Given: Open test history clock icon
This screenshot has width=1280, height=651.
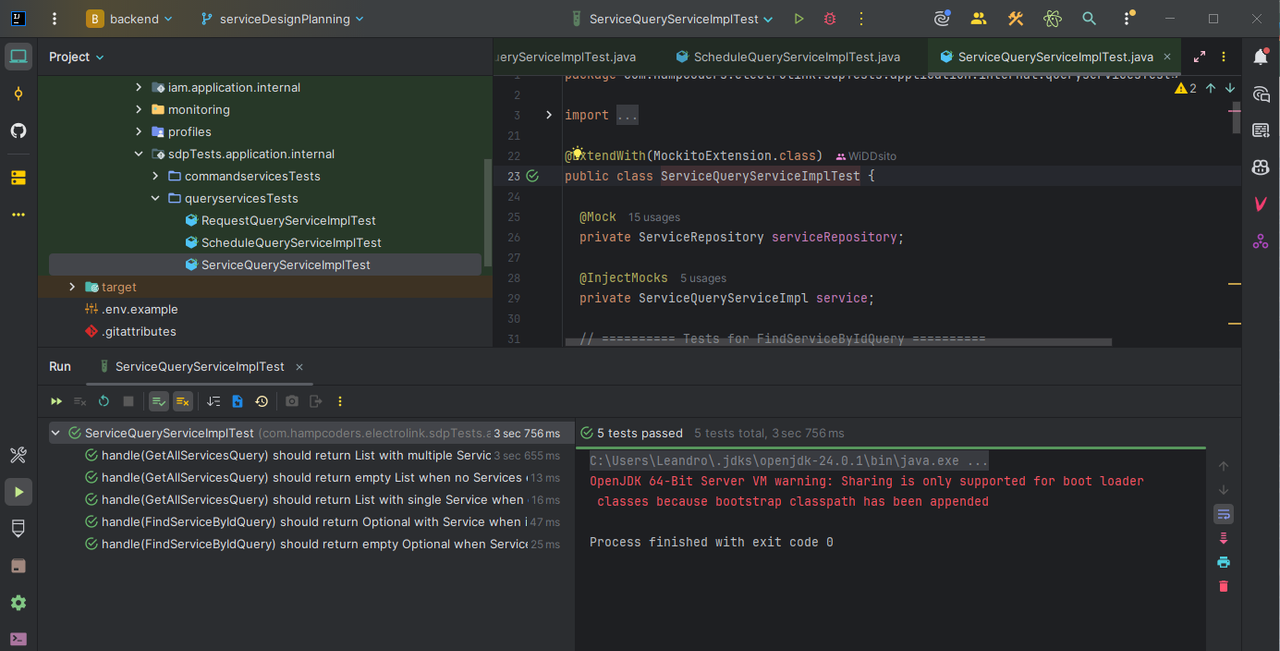Looking at the screenshot, I should [x=262, y=401].
